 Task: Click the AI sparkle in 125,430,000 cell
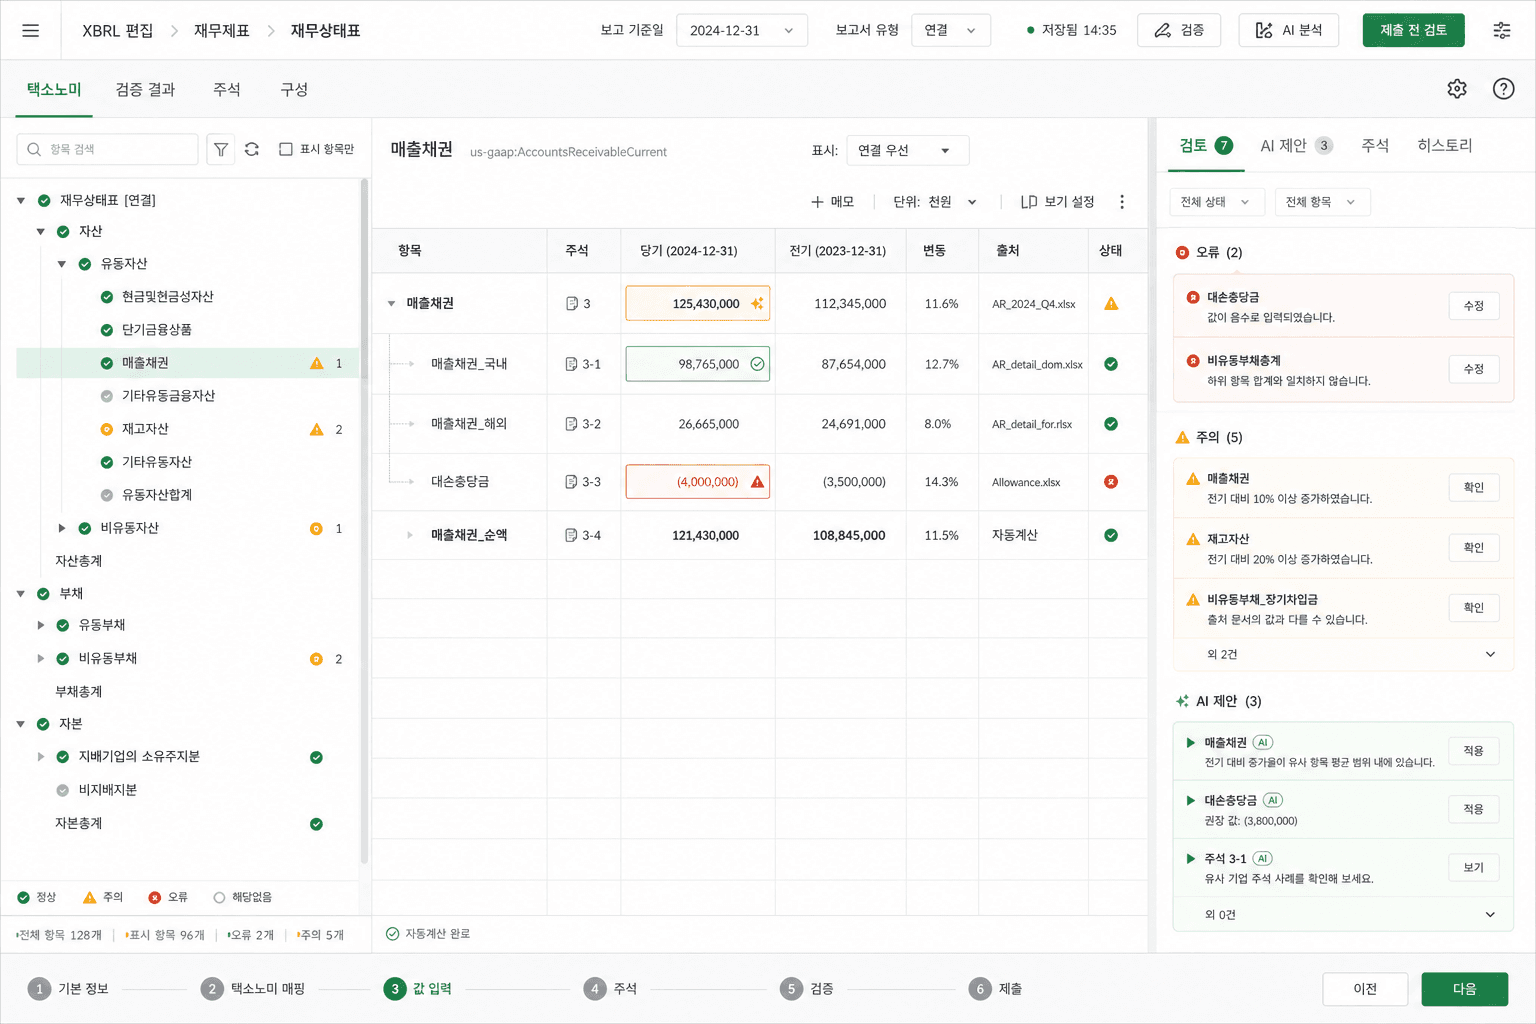[757, 303]
